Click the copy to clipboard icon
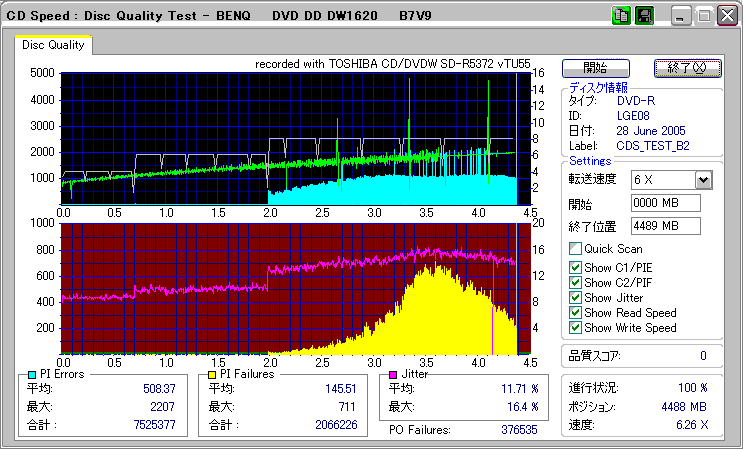743x449 pixels. point(620,15)
